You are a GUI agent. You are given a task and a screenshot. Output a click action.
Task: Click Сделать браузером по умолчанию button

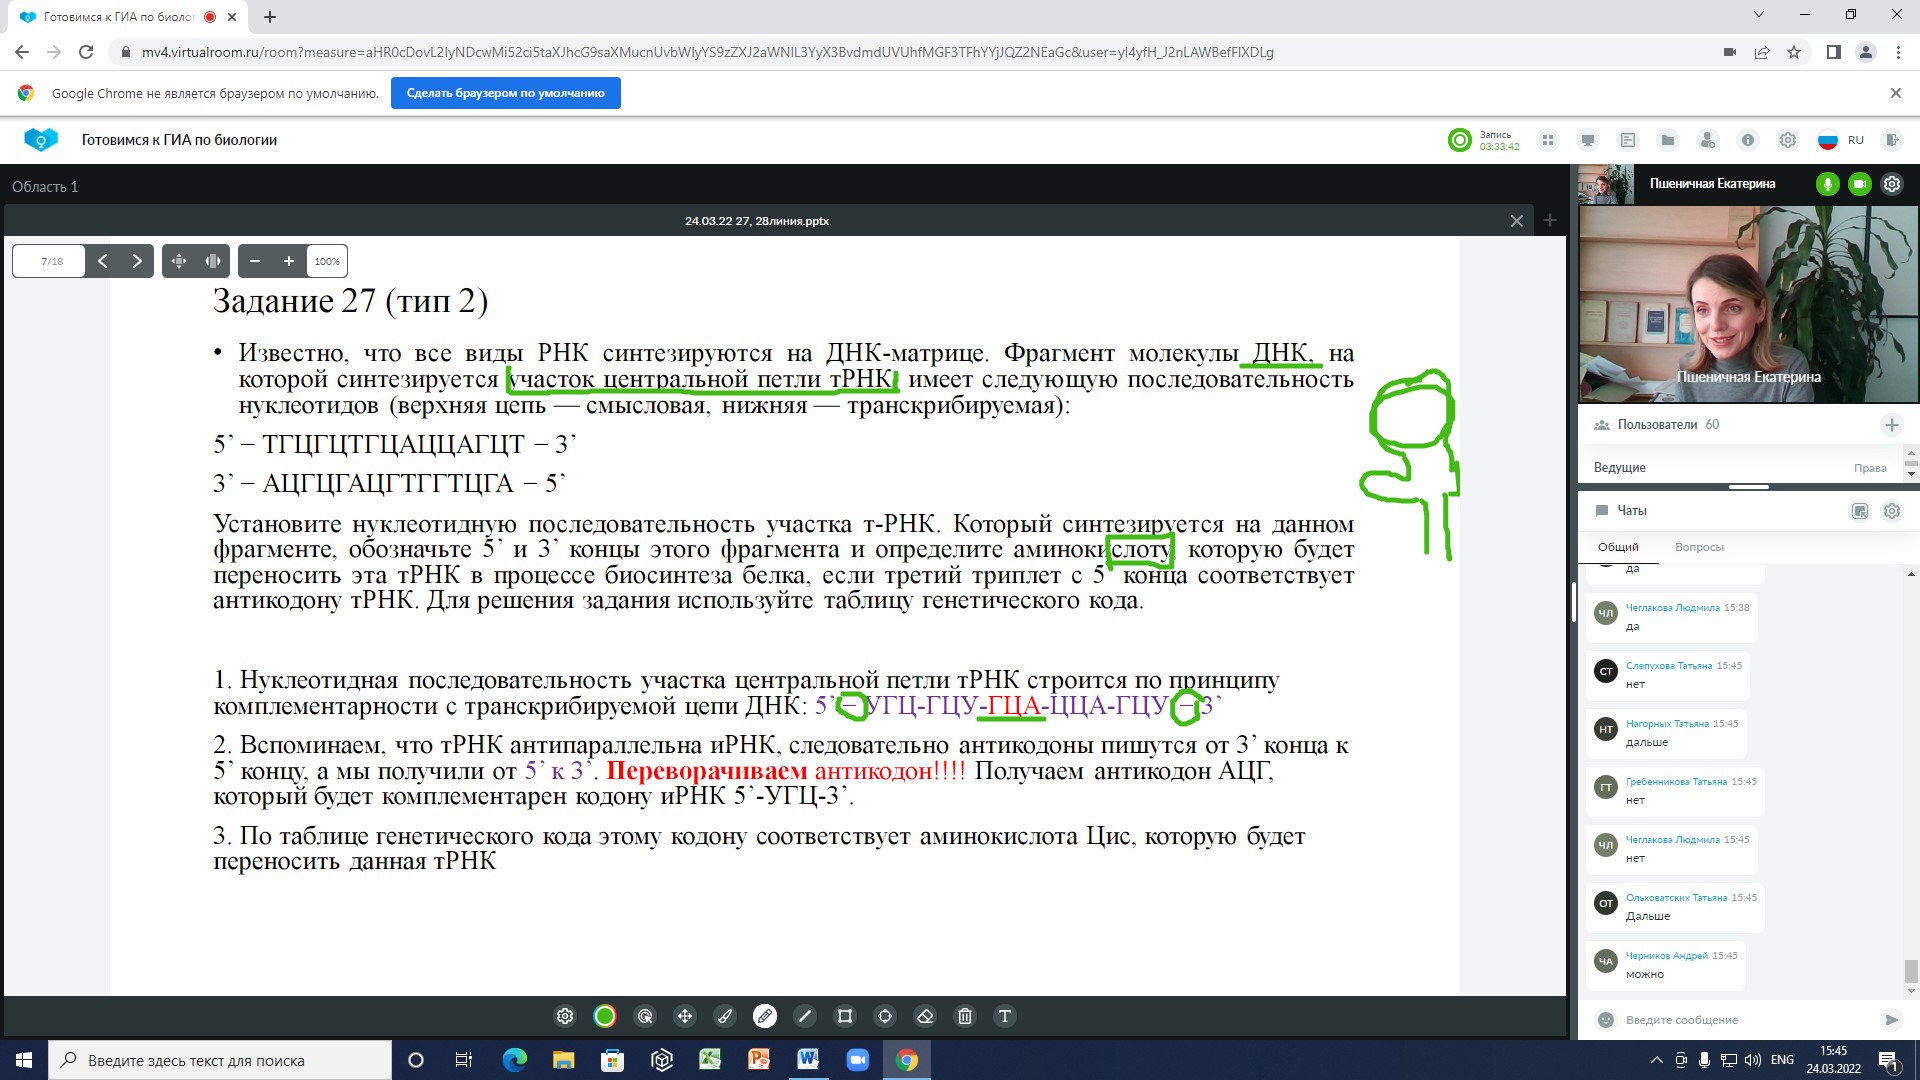point(505,93)
